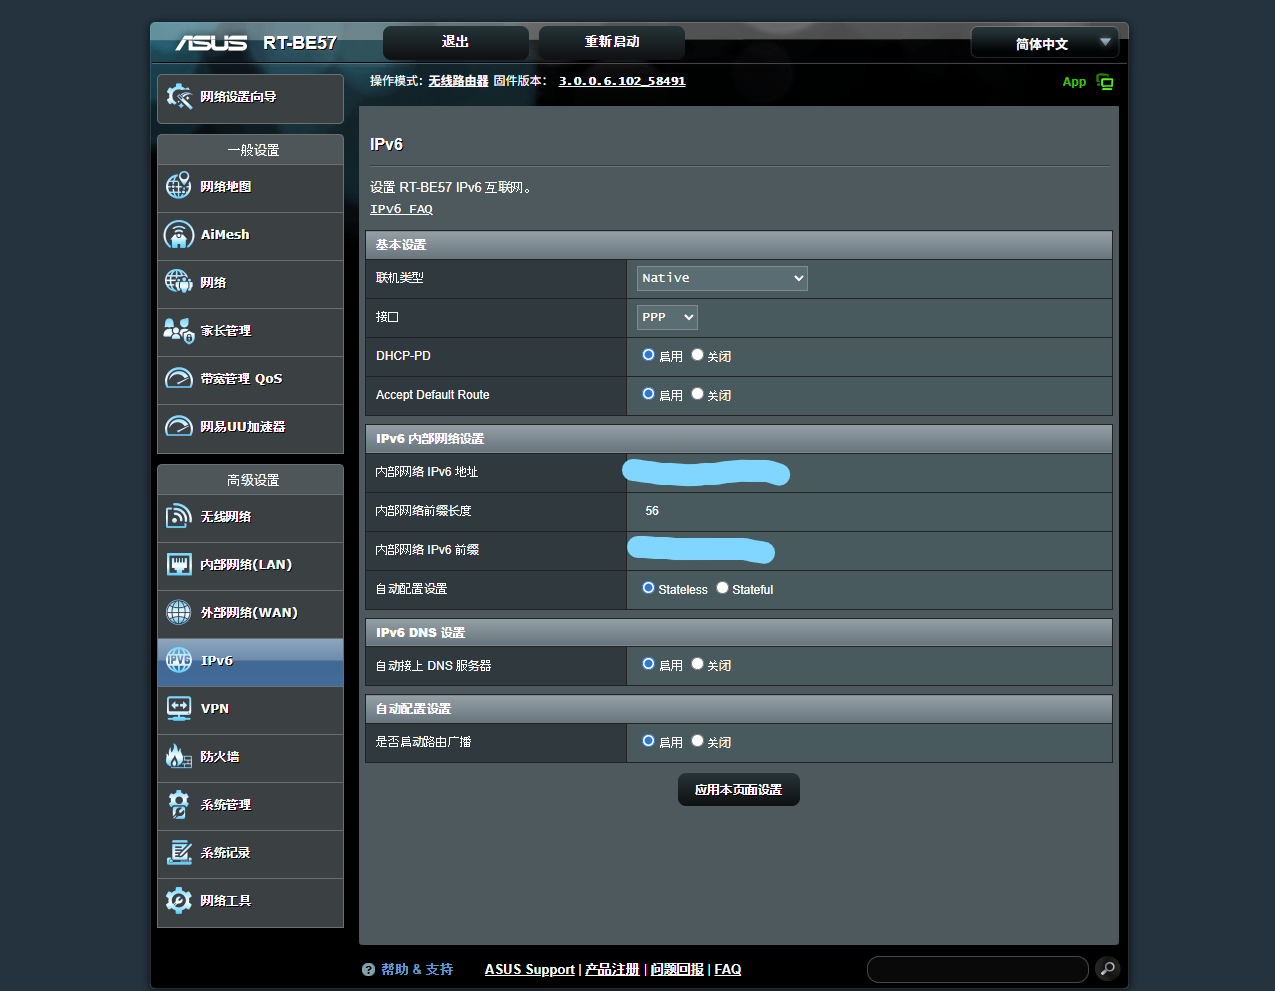Disable DHCP-PD by selecting 关闭
This screenshot has height=991, width=1275.
pos(697,354)
